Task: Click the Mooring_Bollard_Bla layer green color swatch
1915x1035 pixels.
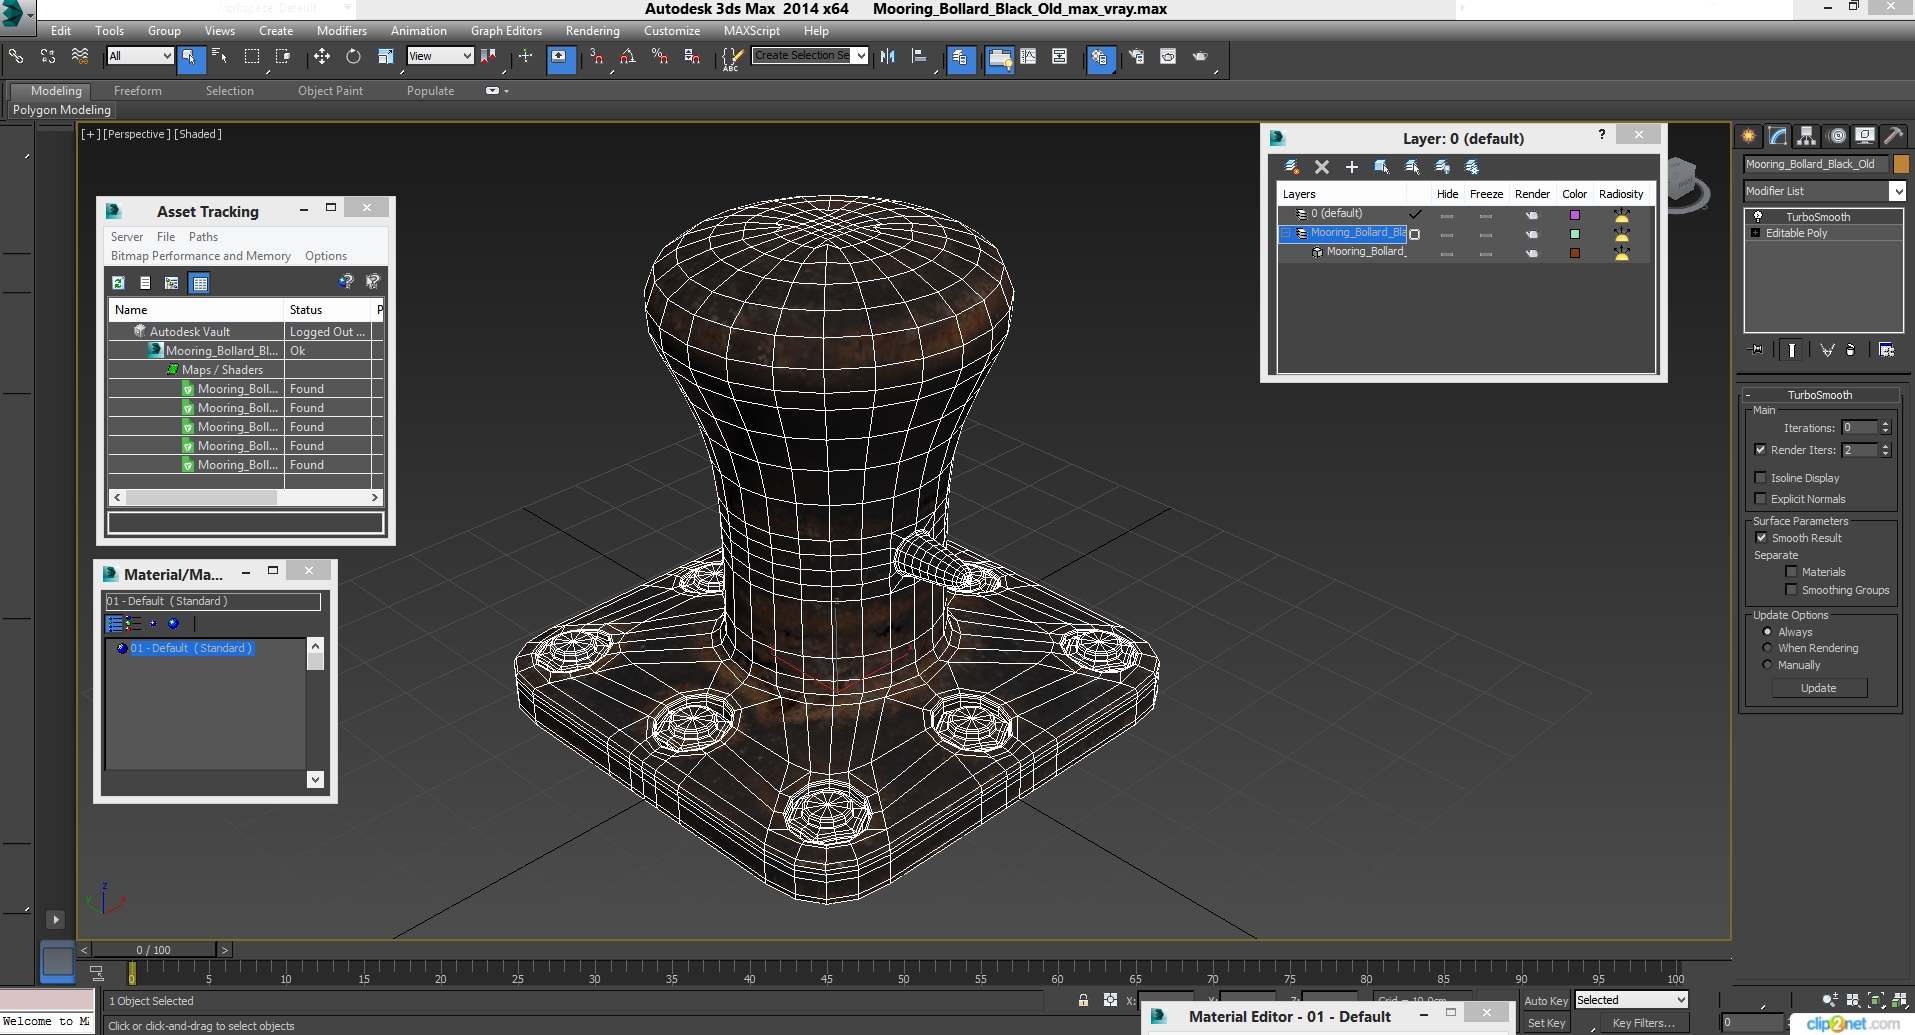Action: pos(1575,234)
